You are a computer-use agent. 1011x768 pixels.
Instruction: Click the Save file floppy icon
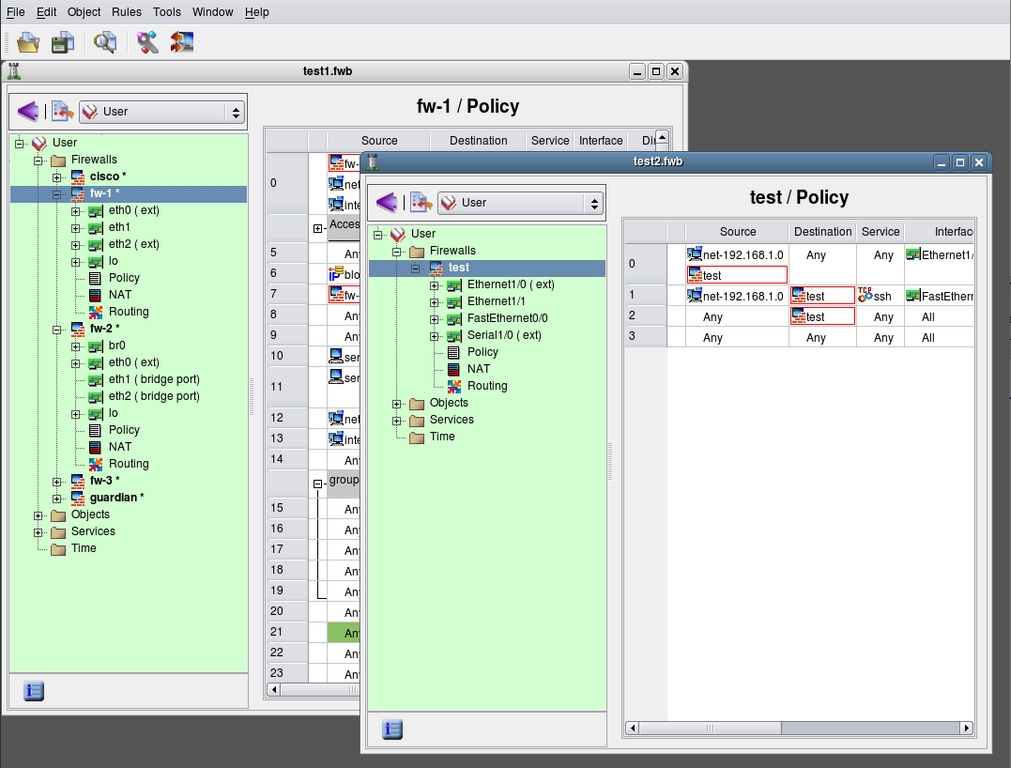click(63, 42)
